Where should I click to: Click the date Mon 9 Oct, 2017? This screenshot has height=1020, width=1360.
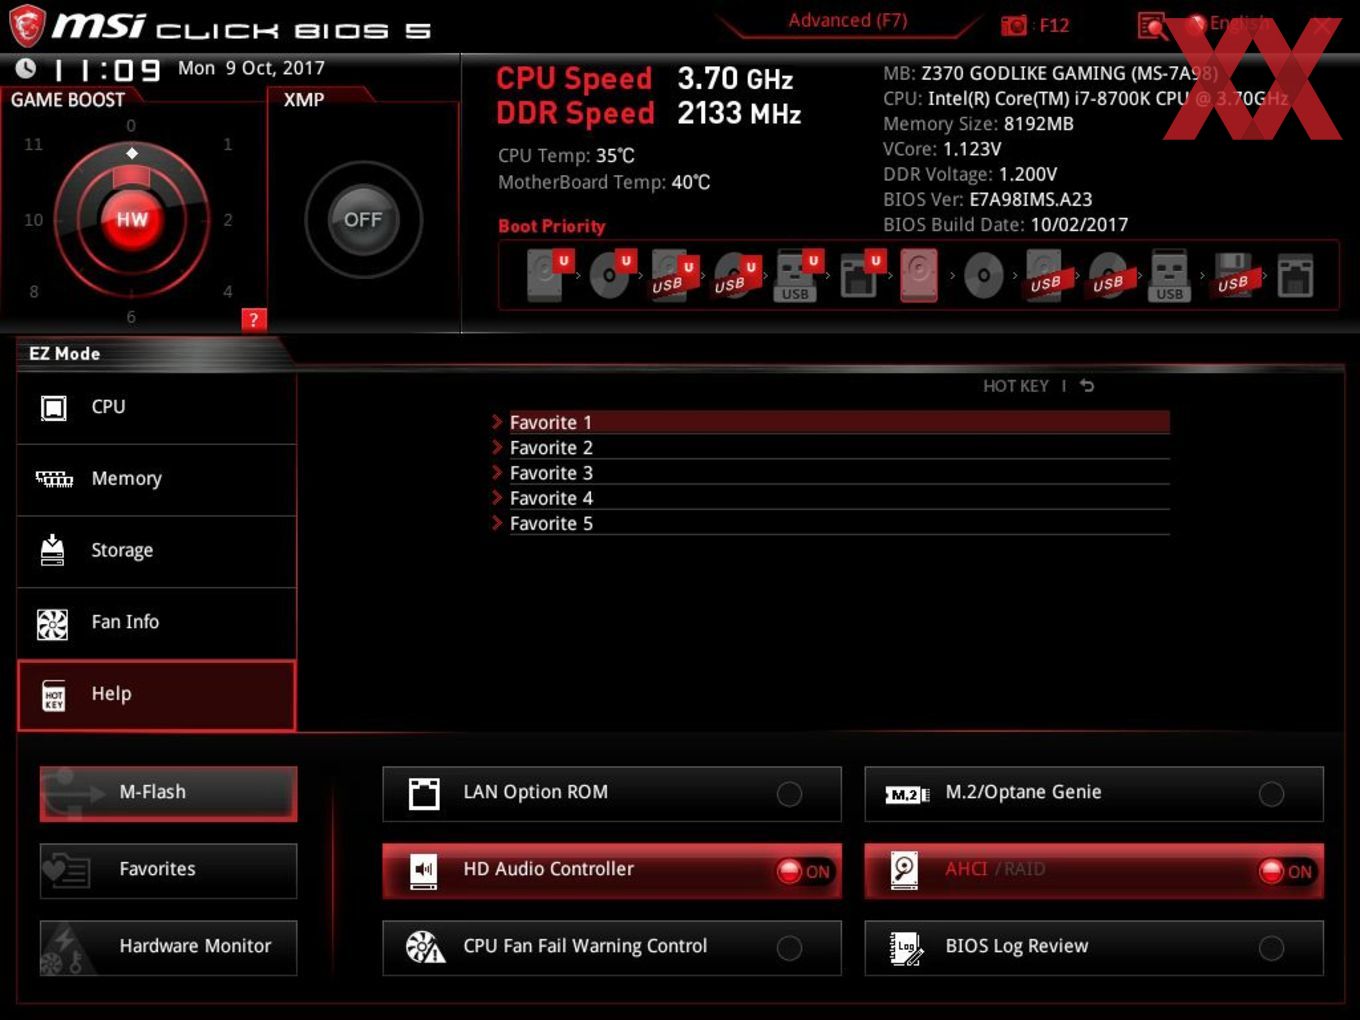[251, 68]
